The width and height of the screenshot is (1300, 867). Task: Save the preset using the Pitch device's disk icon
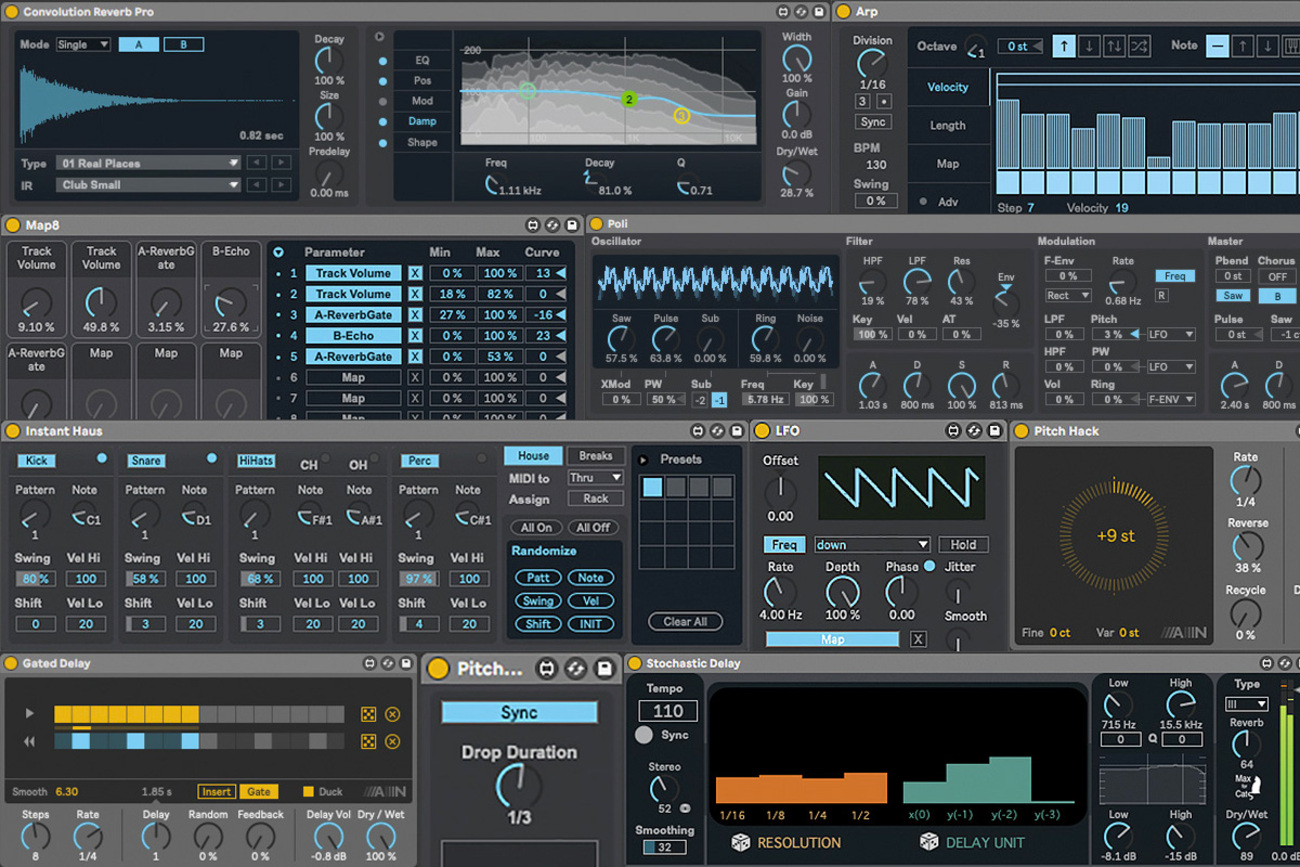click(604, 669)
